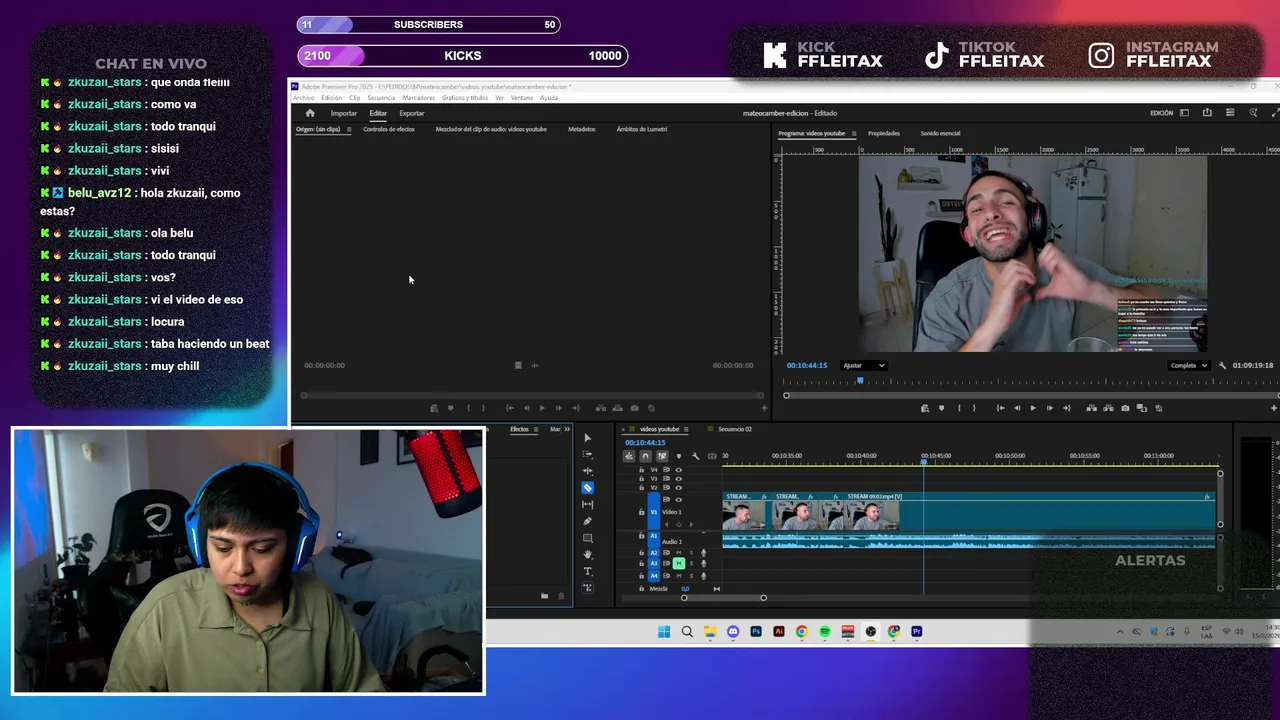Open Photoshop from the Windows taskbar
The width and height of the screenshot is (1280, 720).
756,631
